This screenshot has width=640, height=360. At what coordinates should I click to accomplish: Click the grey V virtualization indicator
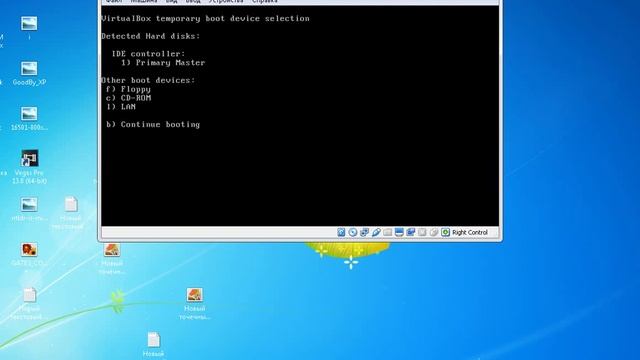422,232
